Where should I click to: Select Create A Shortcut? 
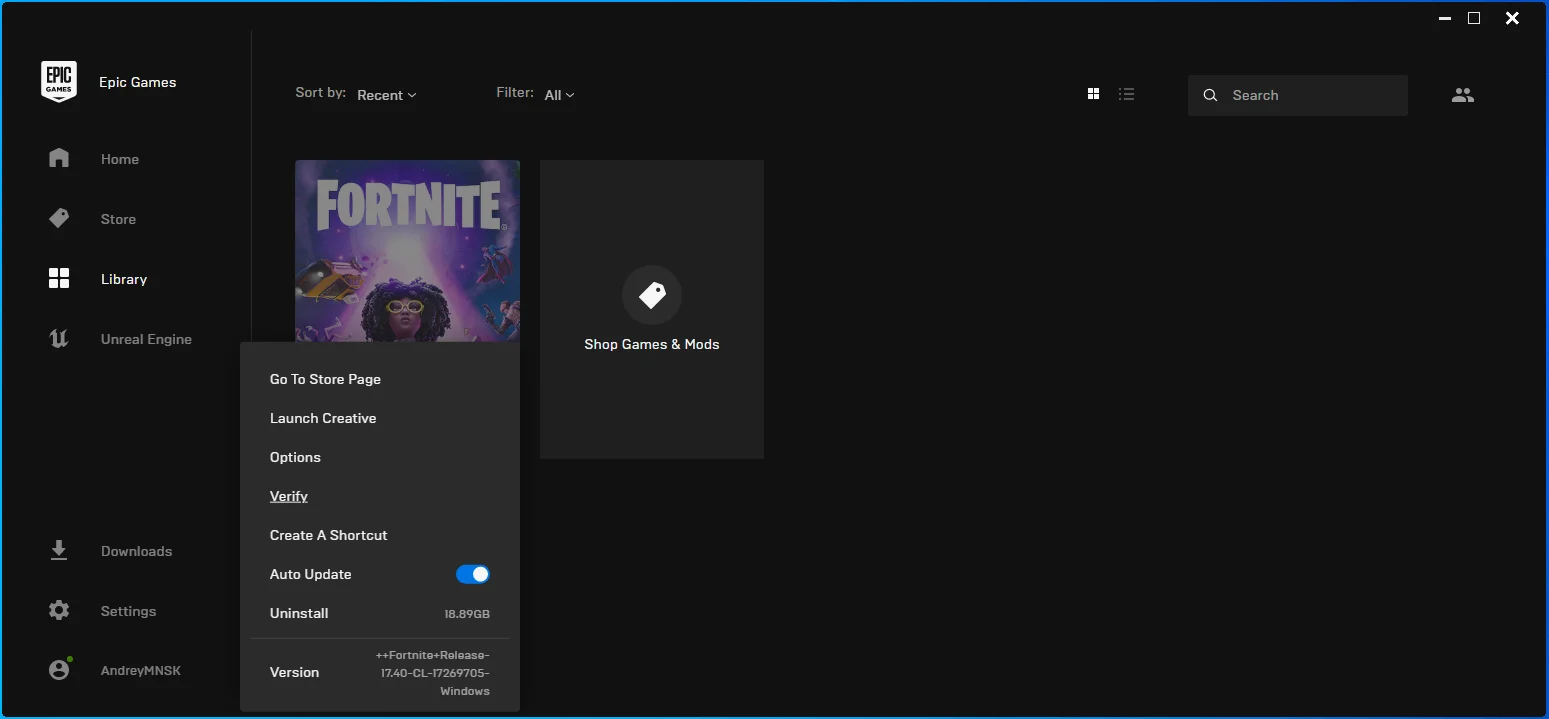pyautogui.click(x=329, y=535)
